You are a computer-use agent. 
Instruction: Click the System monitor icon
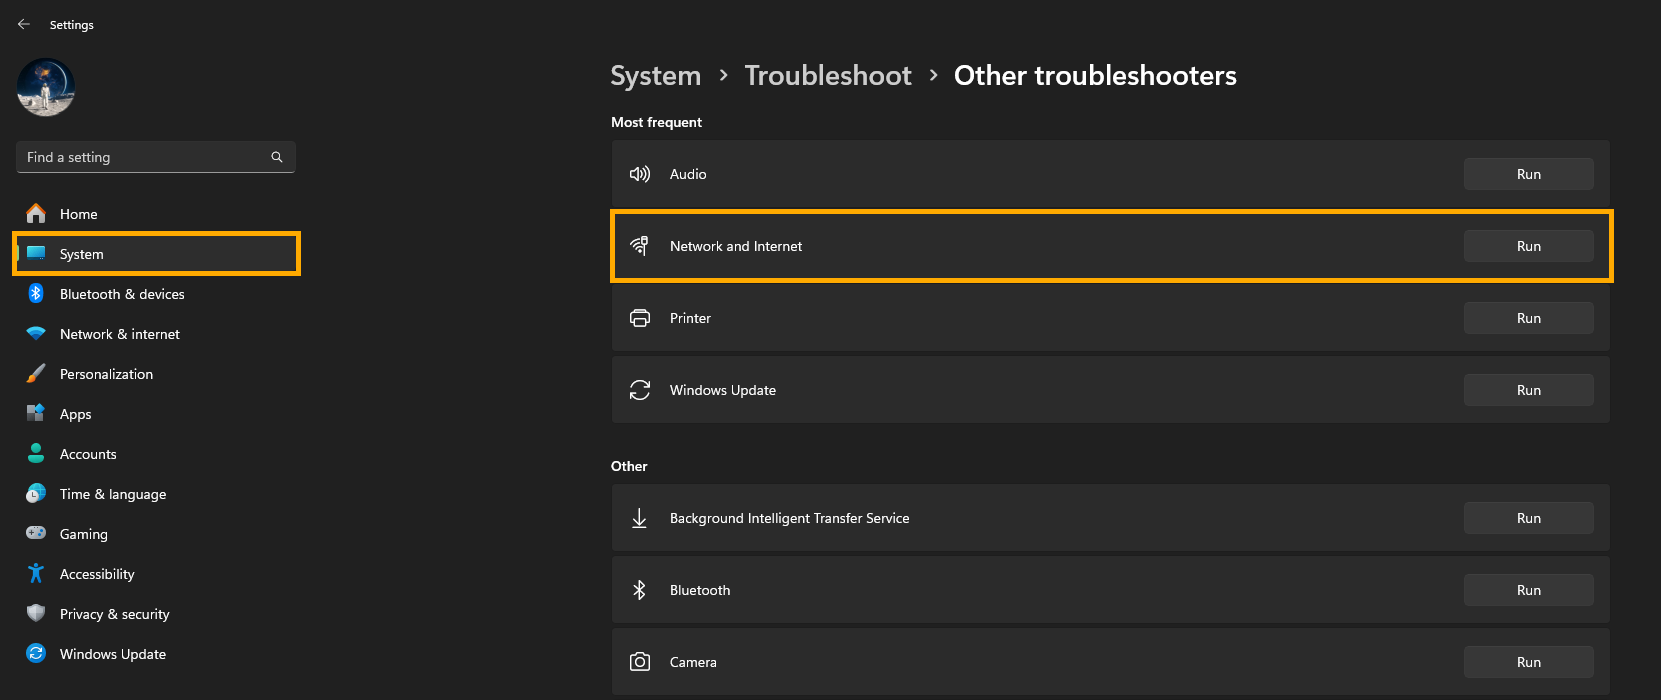pos(36,253)
